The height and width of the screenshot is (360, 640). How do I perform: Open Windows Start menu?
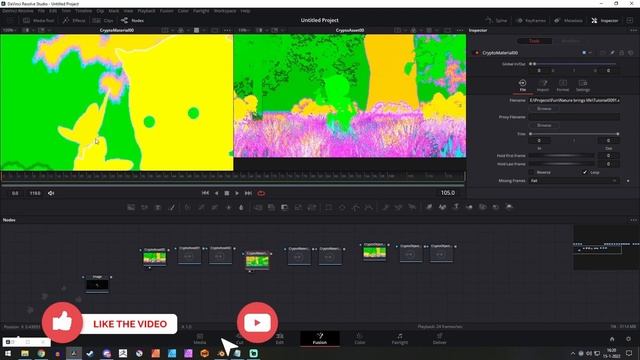point(8,353)
